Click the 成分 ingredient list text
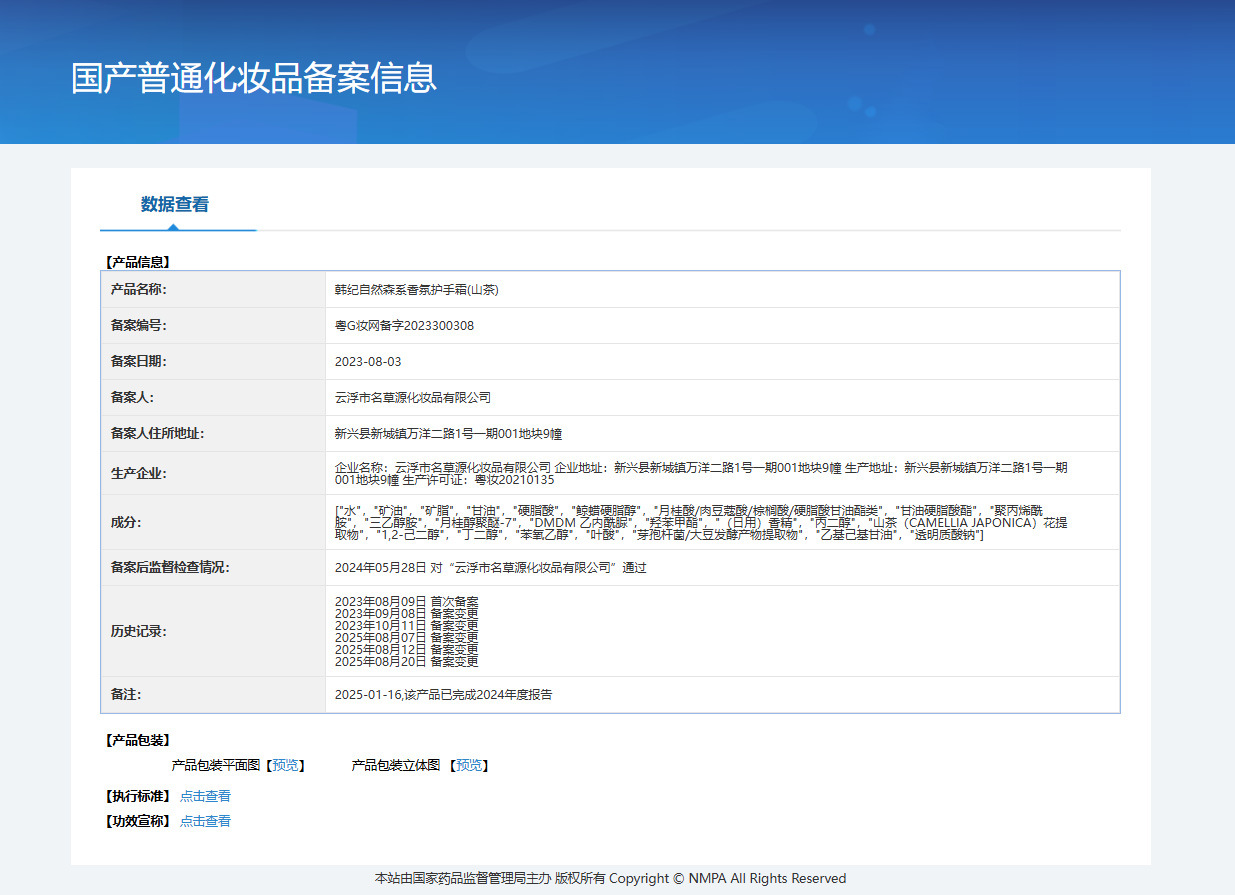The width and height of the screenshot is (1235, 895). [x=700, y=522]
